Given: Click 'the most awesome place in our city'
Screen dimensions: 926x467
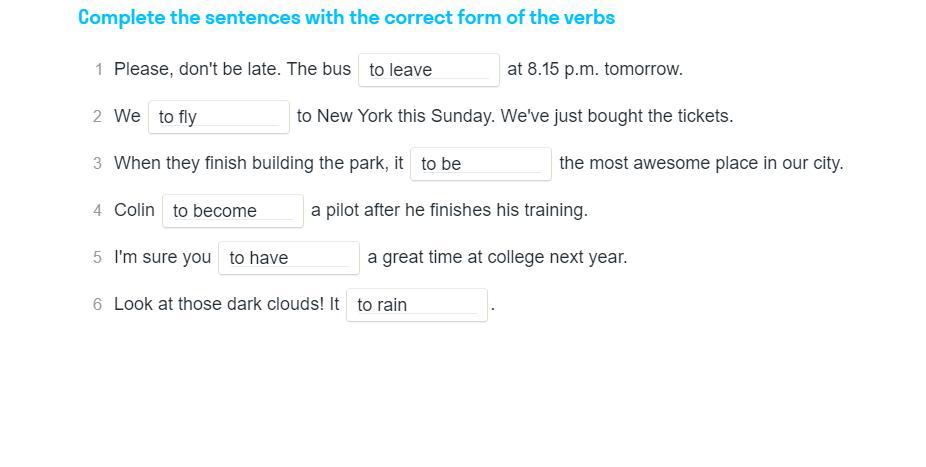Looking at the screenshot, I should point(701,164).
